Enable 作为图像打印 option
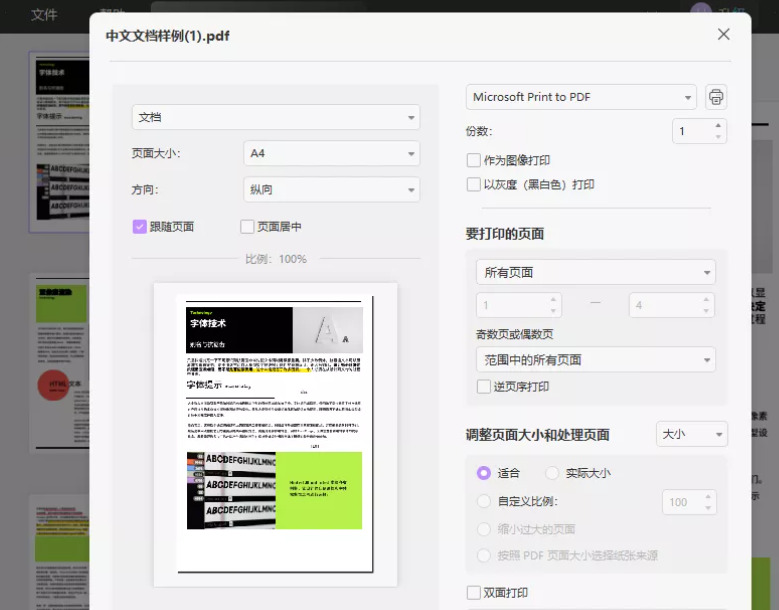 pyautogui.click(x=474, y=160)
